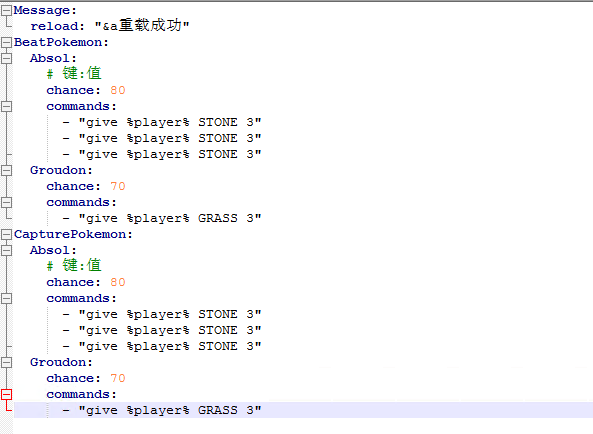
Task: Fold the Absol block under CapturePokemon
Action: (6, 250)
